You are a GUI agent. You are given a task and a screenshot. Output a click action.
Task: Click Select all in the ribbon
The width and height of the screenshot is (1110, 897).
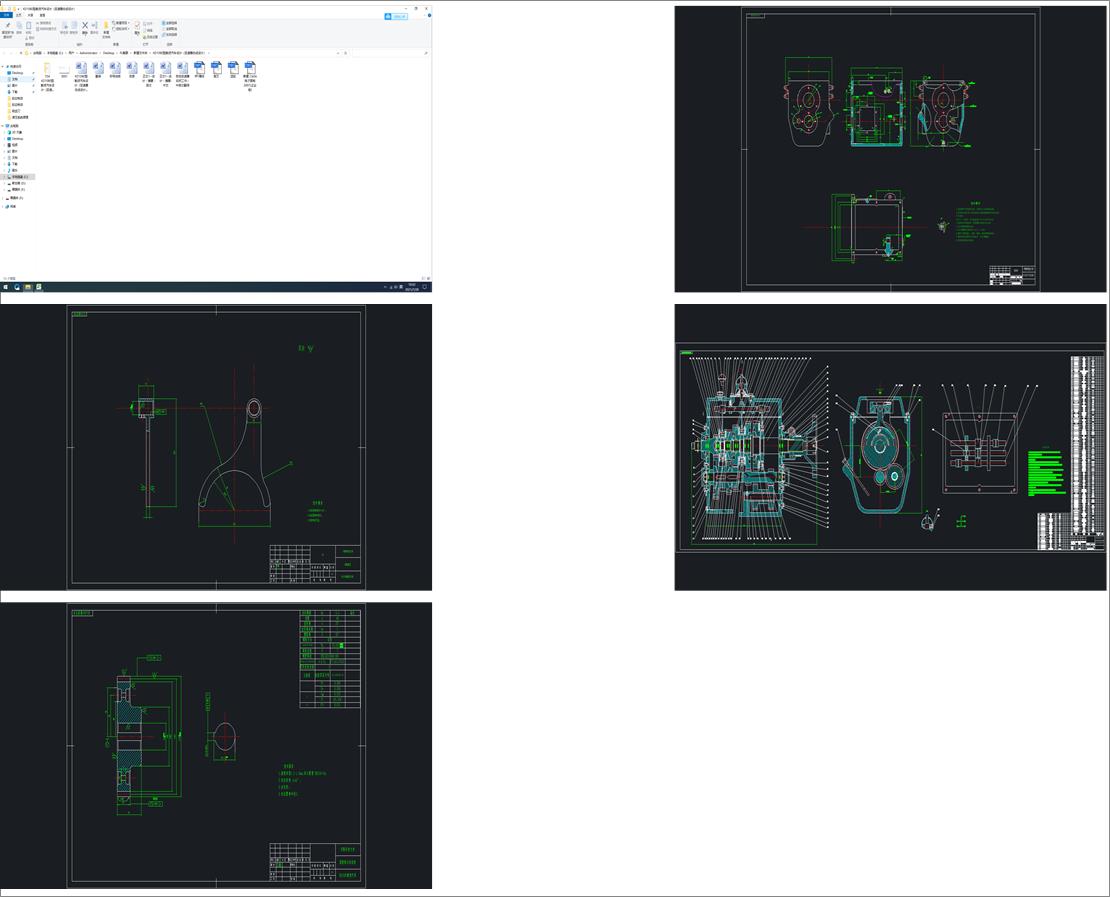(x=169, y=23)
